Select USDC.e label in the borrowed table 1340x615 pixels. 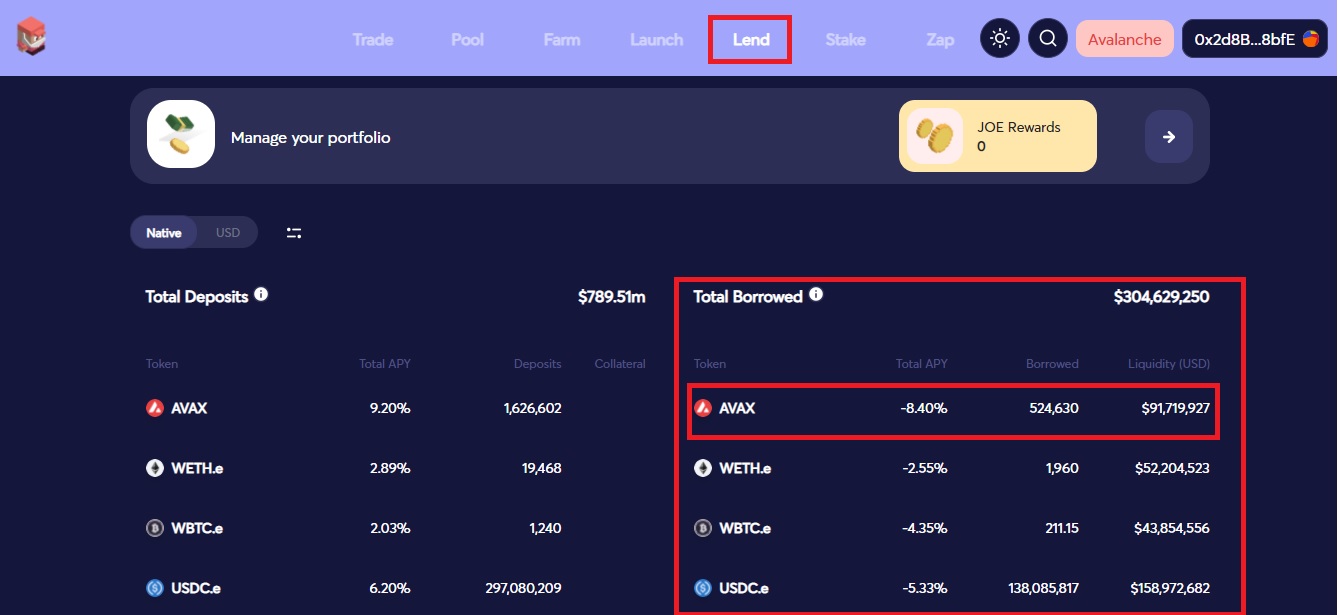coord(746,588)
